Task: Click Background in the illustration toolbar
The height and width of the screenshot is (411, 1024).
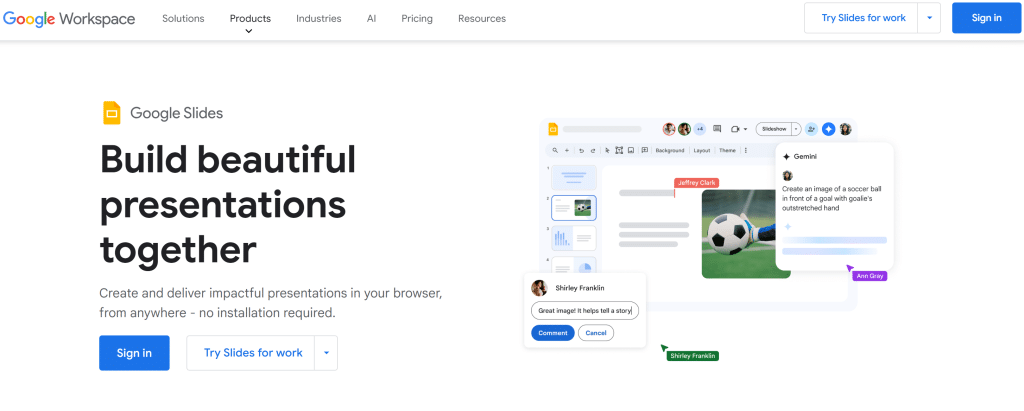Action: tap(670, 150)
